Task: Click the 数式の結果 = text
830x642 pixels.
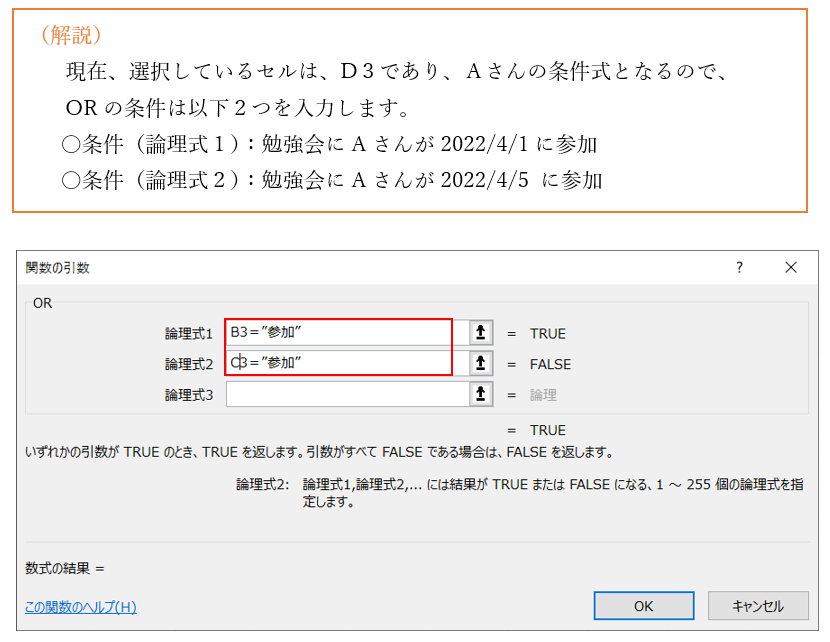Action: [x=65, y=568]
